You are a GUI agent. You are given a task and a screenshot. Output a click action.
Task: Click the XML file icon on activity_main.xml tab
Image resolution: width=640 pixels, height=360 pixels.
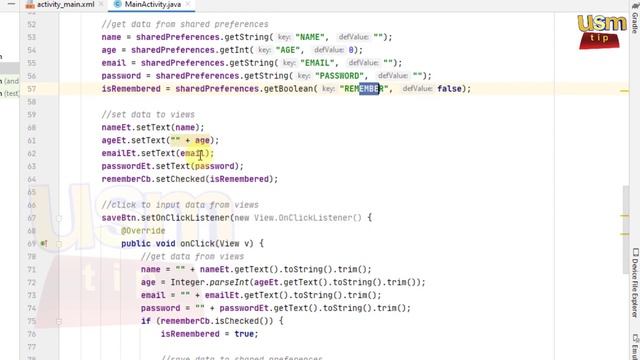pyautogui.click(x=30, y=4)
